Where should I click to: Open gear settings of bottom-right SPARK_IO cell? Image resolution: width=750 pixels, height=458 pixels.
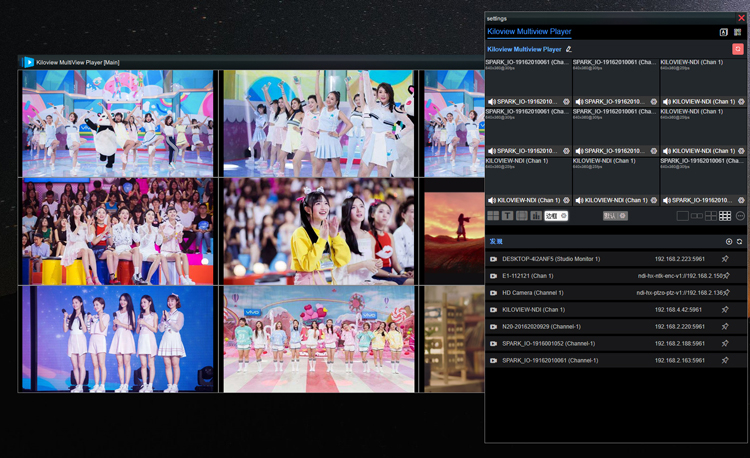tap(741, 200)
